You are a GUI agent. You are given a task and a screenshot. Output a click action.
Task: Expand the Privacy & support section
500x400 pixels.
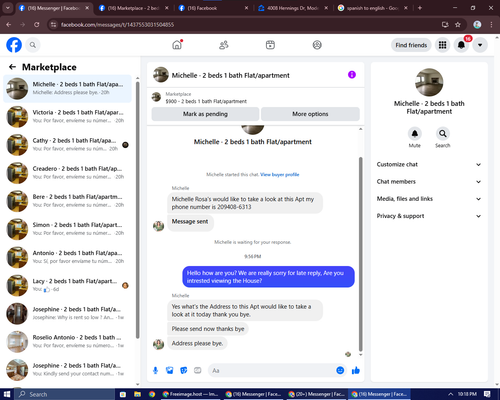[x=429, y=216]
